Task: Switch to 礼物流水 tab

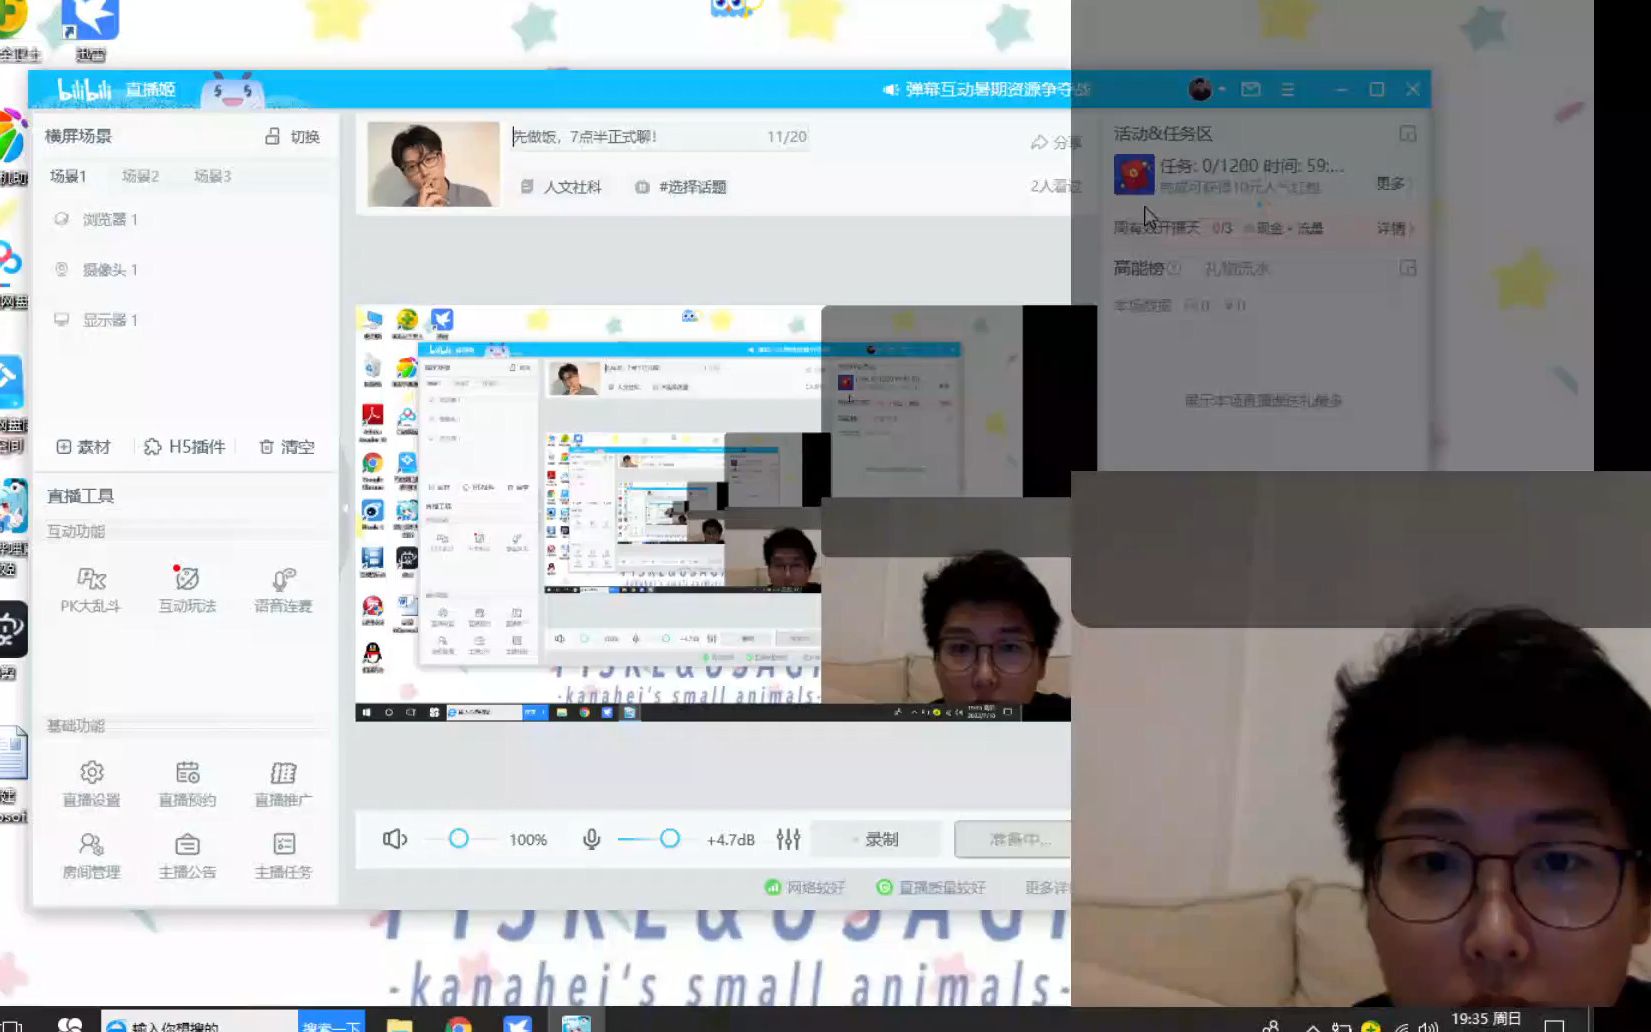Action: coord(1237,268)
